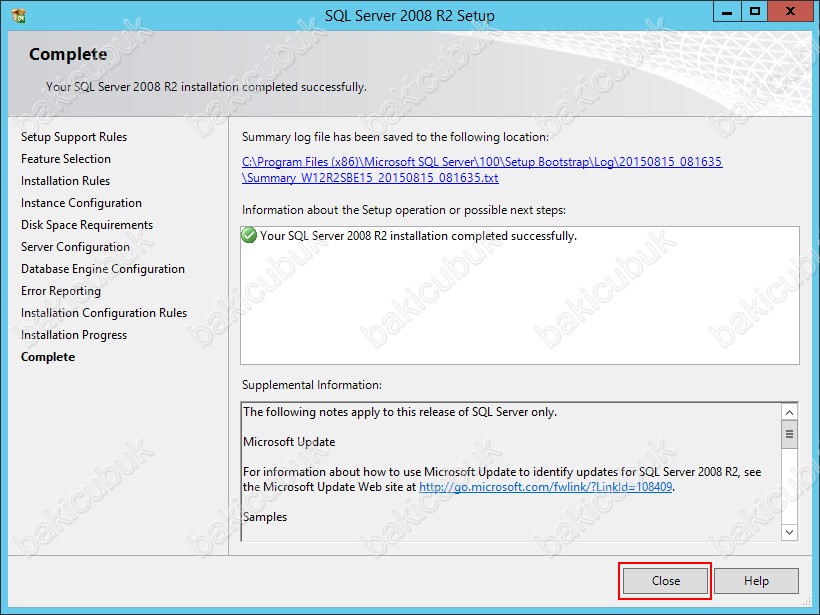This screenshot has width=820, height=615.
Task: Select the Installation Progress step
Action: coord(74,335)
